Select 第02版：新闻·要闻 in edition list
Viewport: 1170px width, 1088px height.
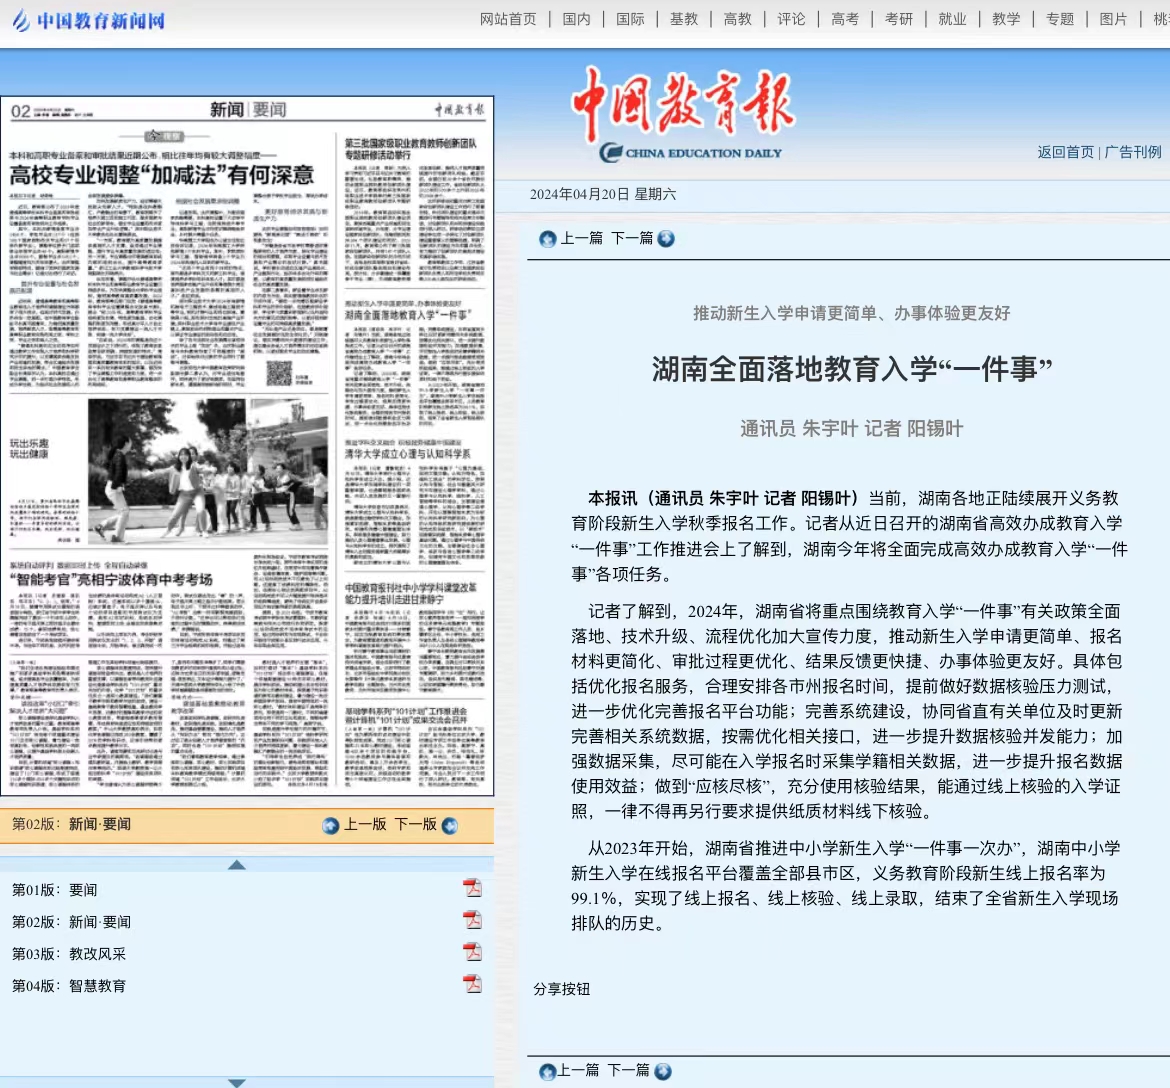pos(71,922)
